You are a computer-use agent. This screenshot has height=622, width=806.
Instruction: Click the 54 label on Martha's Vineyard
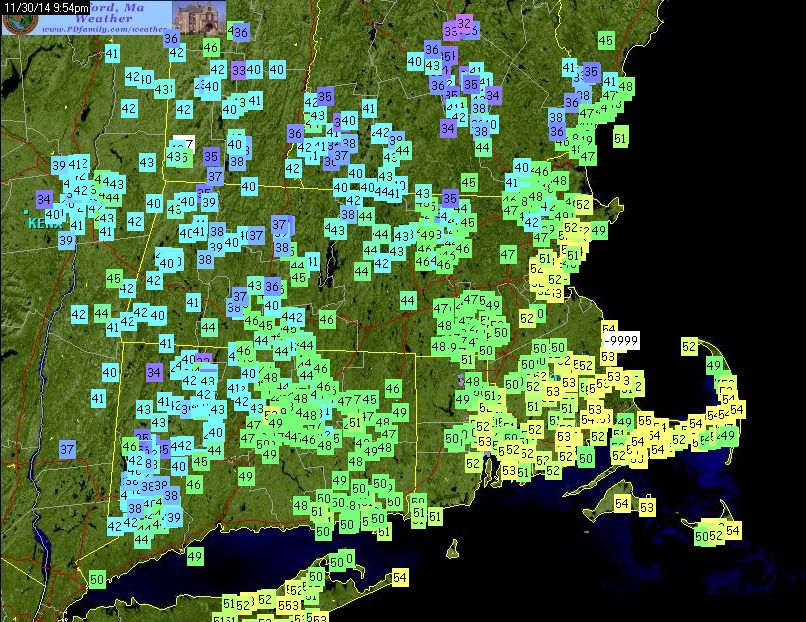coord(621,504)
